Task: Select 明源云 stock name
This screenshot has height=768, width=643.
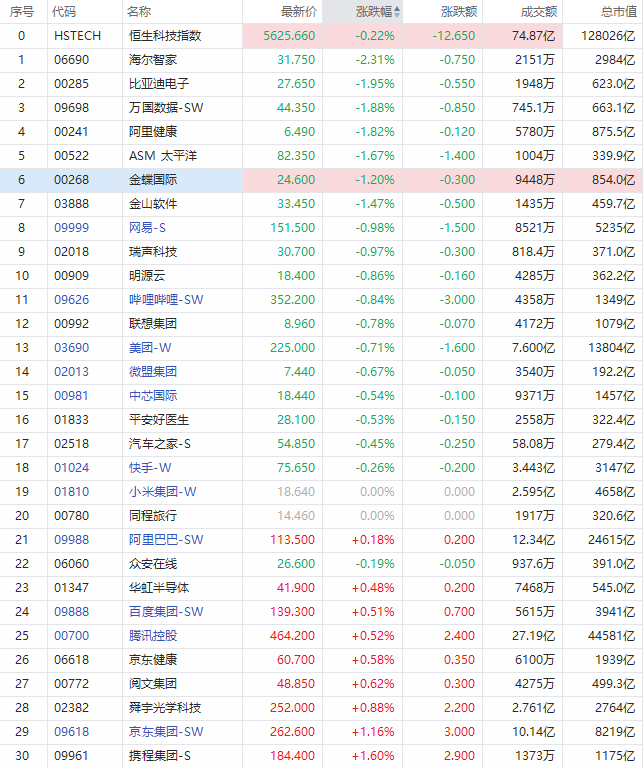Action: click(x=147, y=276)
